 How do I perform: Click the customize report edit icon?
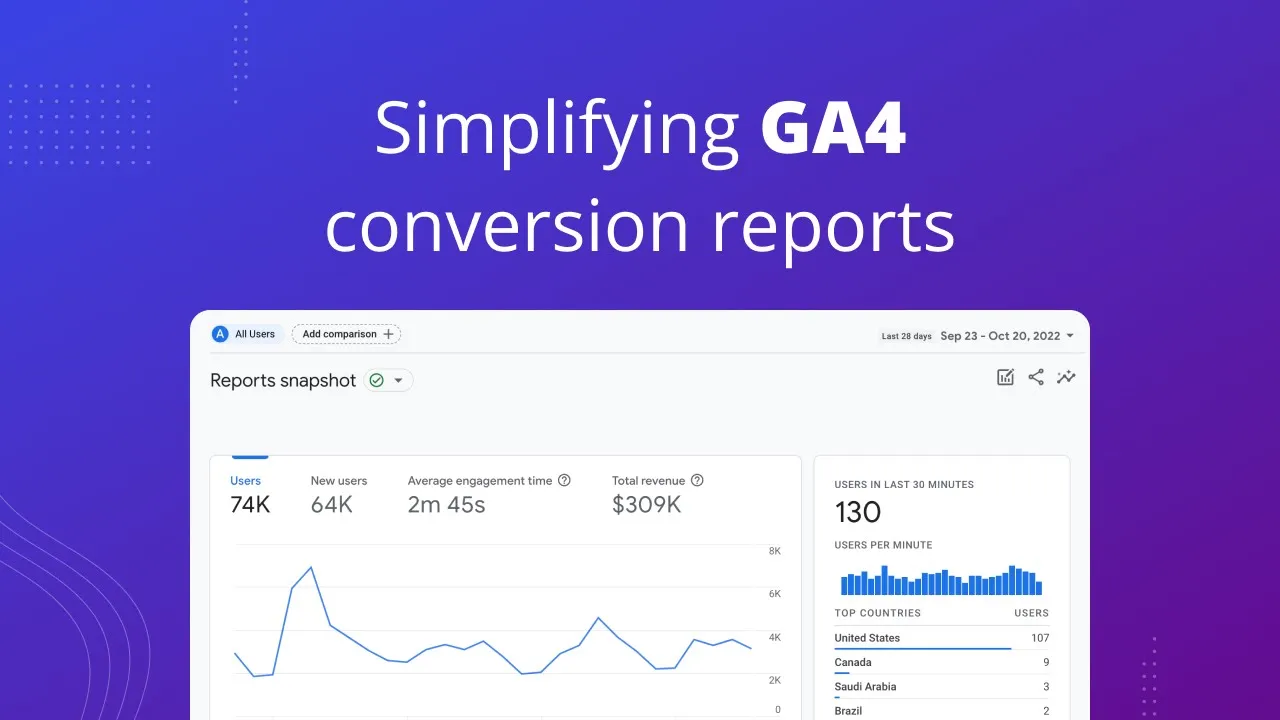point(1005,377)
